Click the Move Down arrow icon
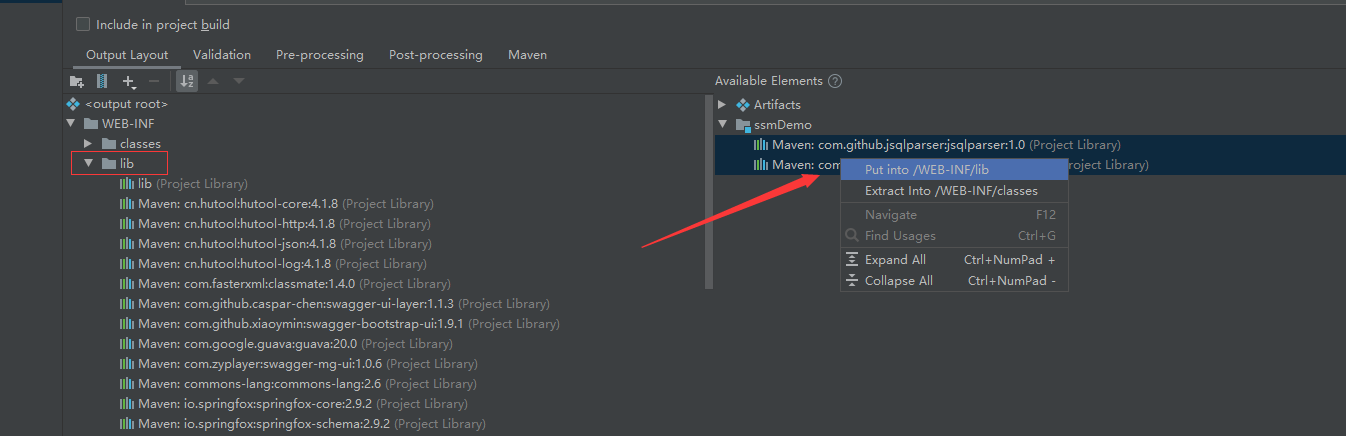This screenshot has height=436, width=1346. coord(239,81)
